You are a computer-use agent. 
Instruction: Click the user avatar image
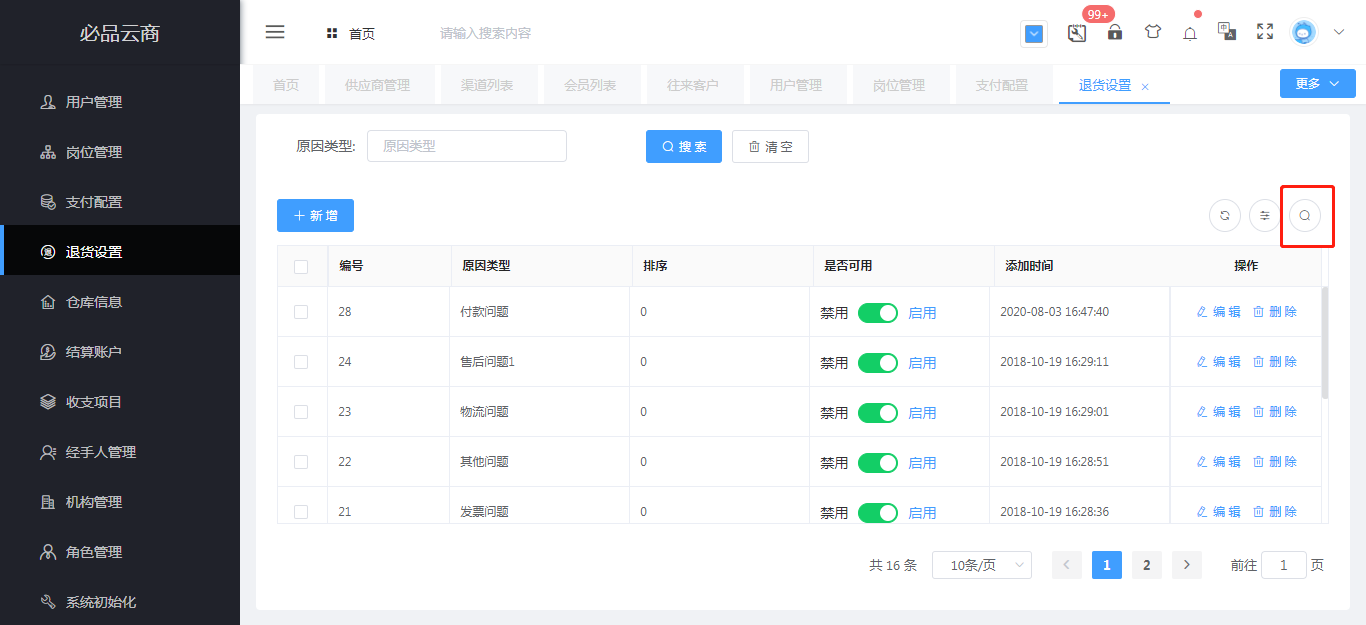tap(1304, 32)
